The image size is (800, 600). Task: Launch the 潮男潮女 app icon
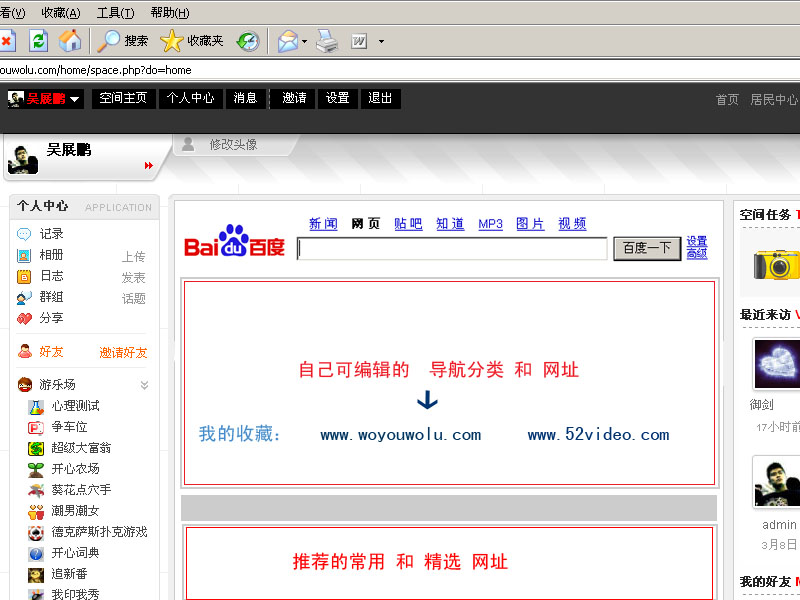point(36,511)
